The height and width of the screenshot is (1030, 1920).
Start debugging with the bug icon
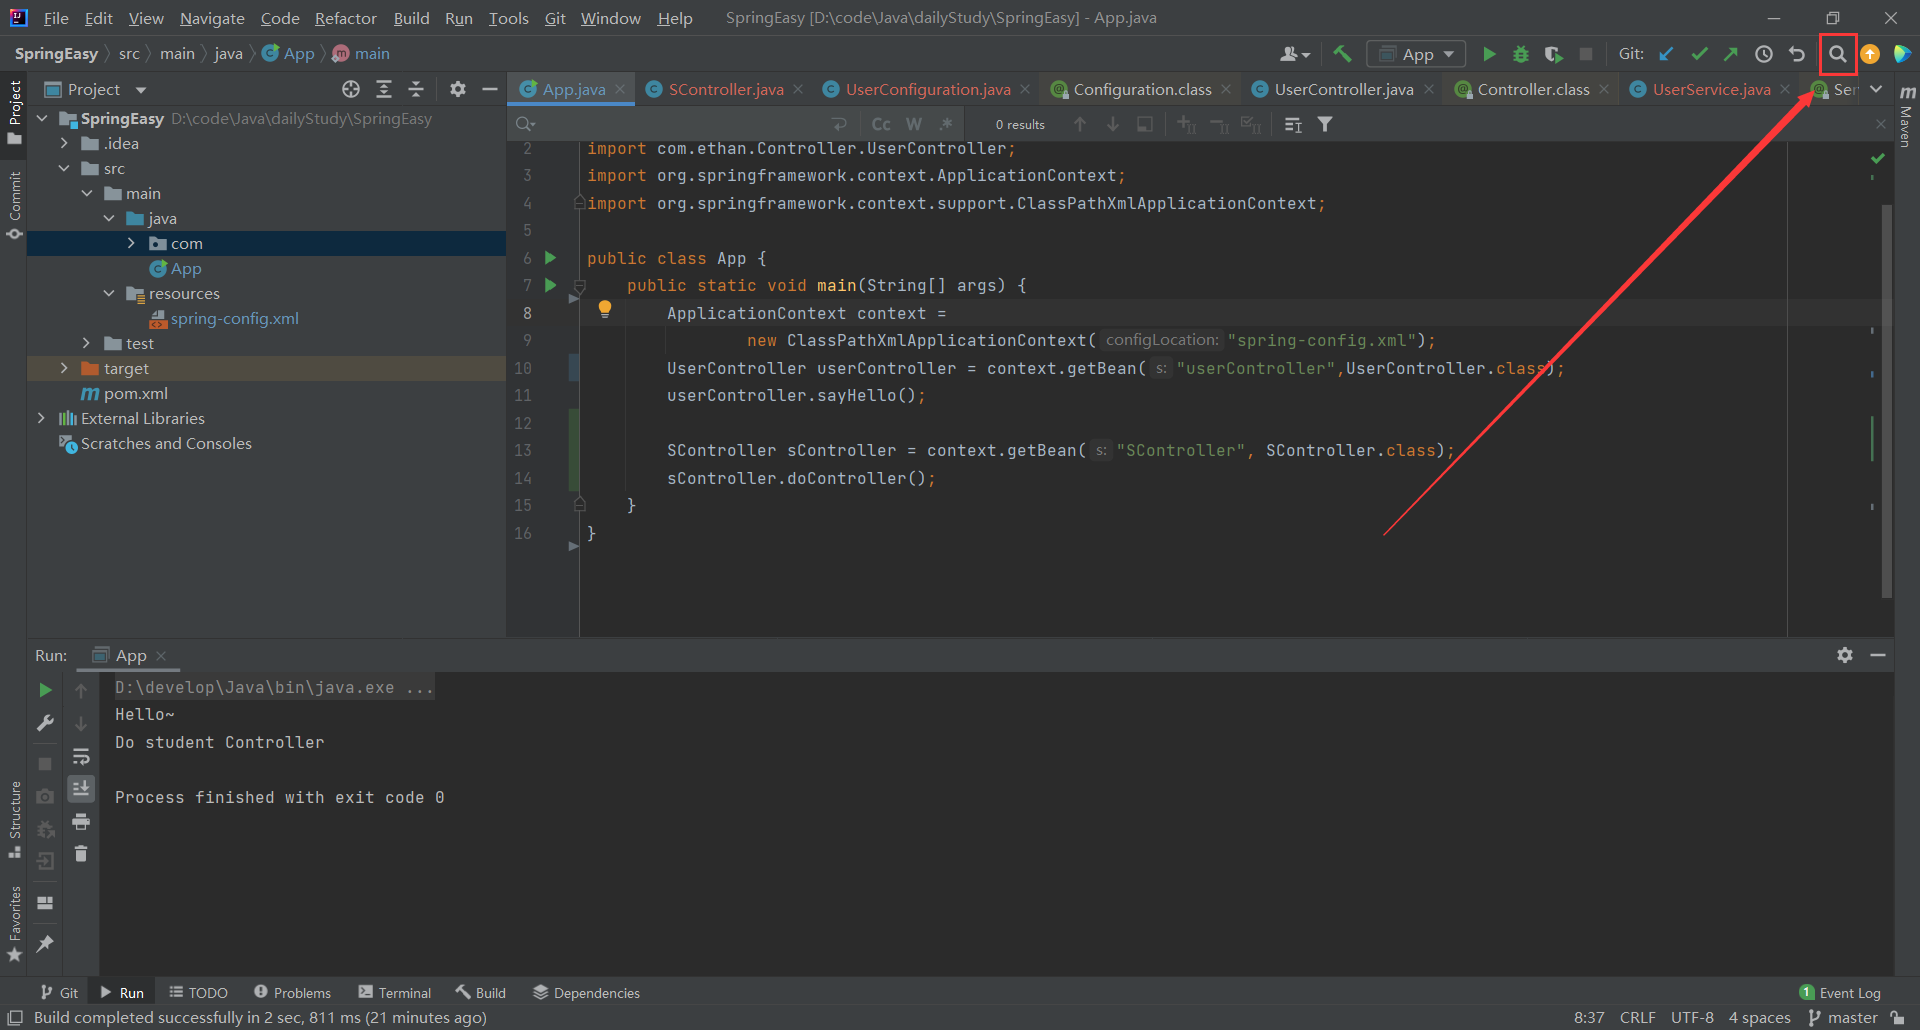coord(1521,54)
